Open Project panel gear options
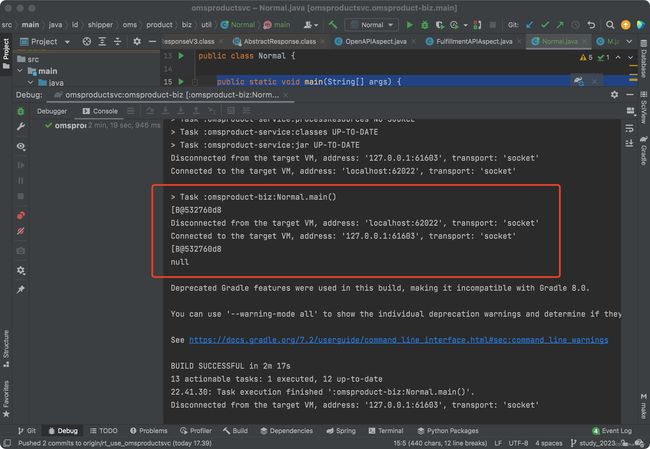This screenshot has height=449, width=650. 137,41
